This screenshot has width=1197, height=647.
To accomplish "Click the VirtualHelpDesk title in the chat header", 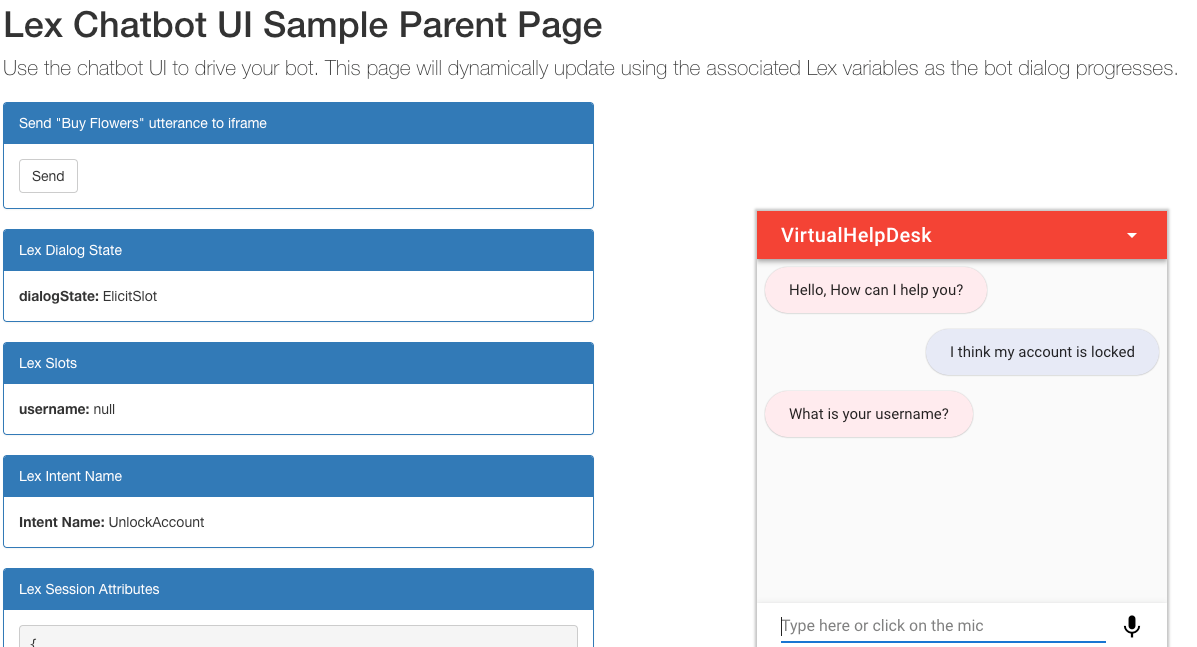I will click(x=856, y=235).
